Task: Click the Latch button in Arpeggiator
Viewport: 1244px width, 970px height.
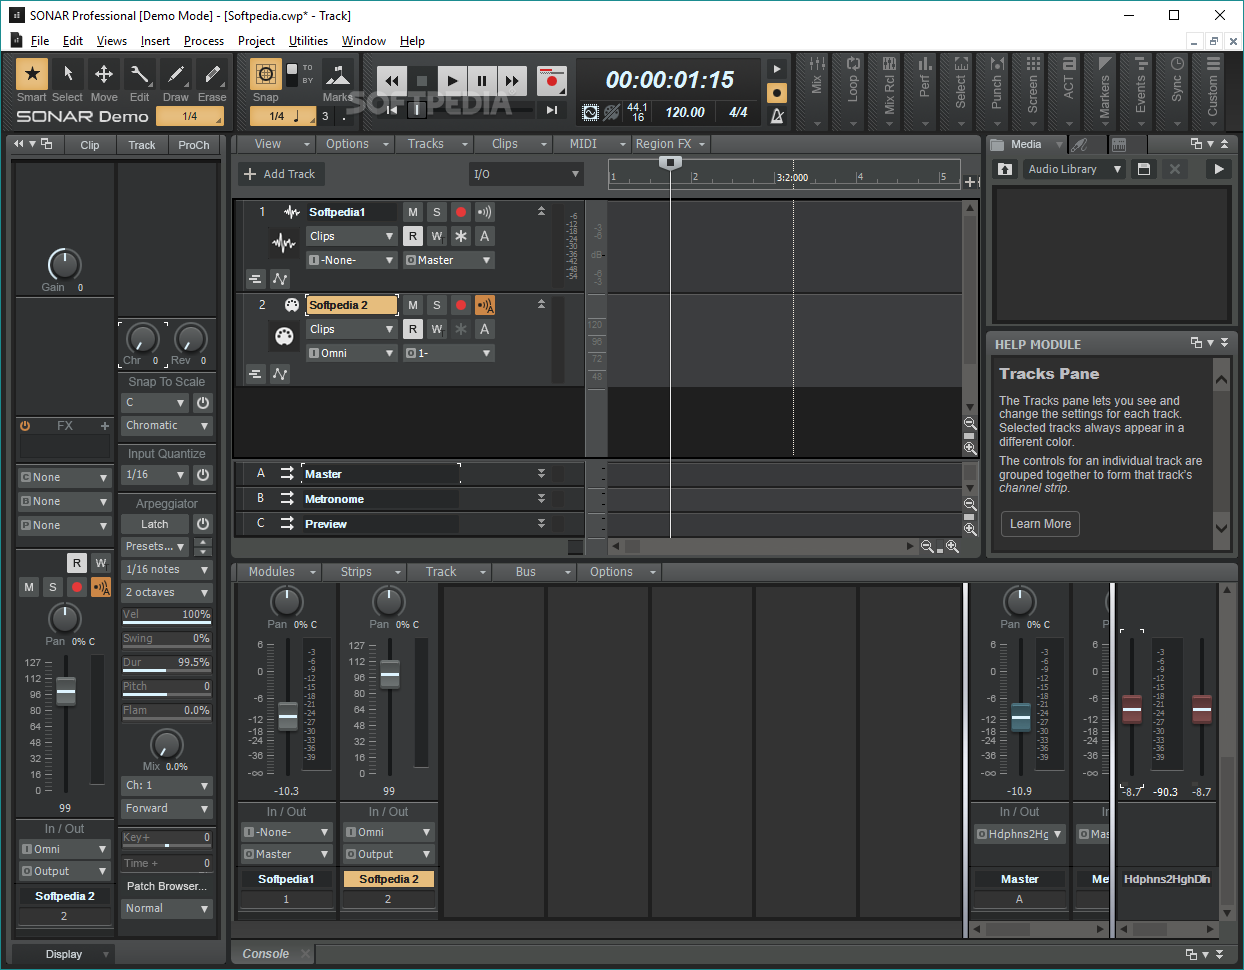Action: pyautogui.click(x=155, y=524)
